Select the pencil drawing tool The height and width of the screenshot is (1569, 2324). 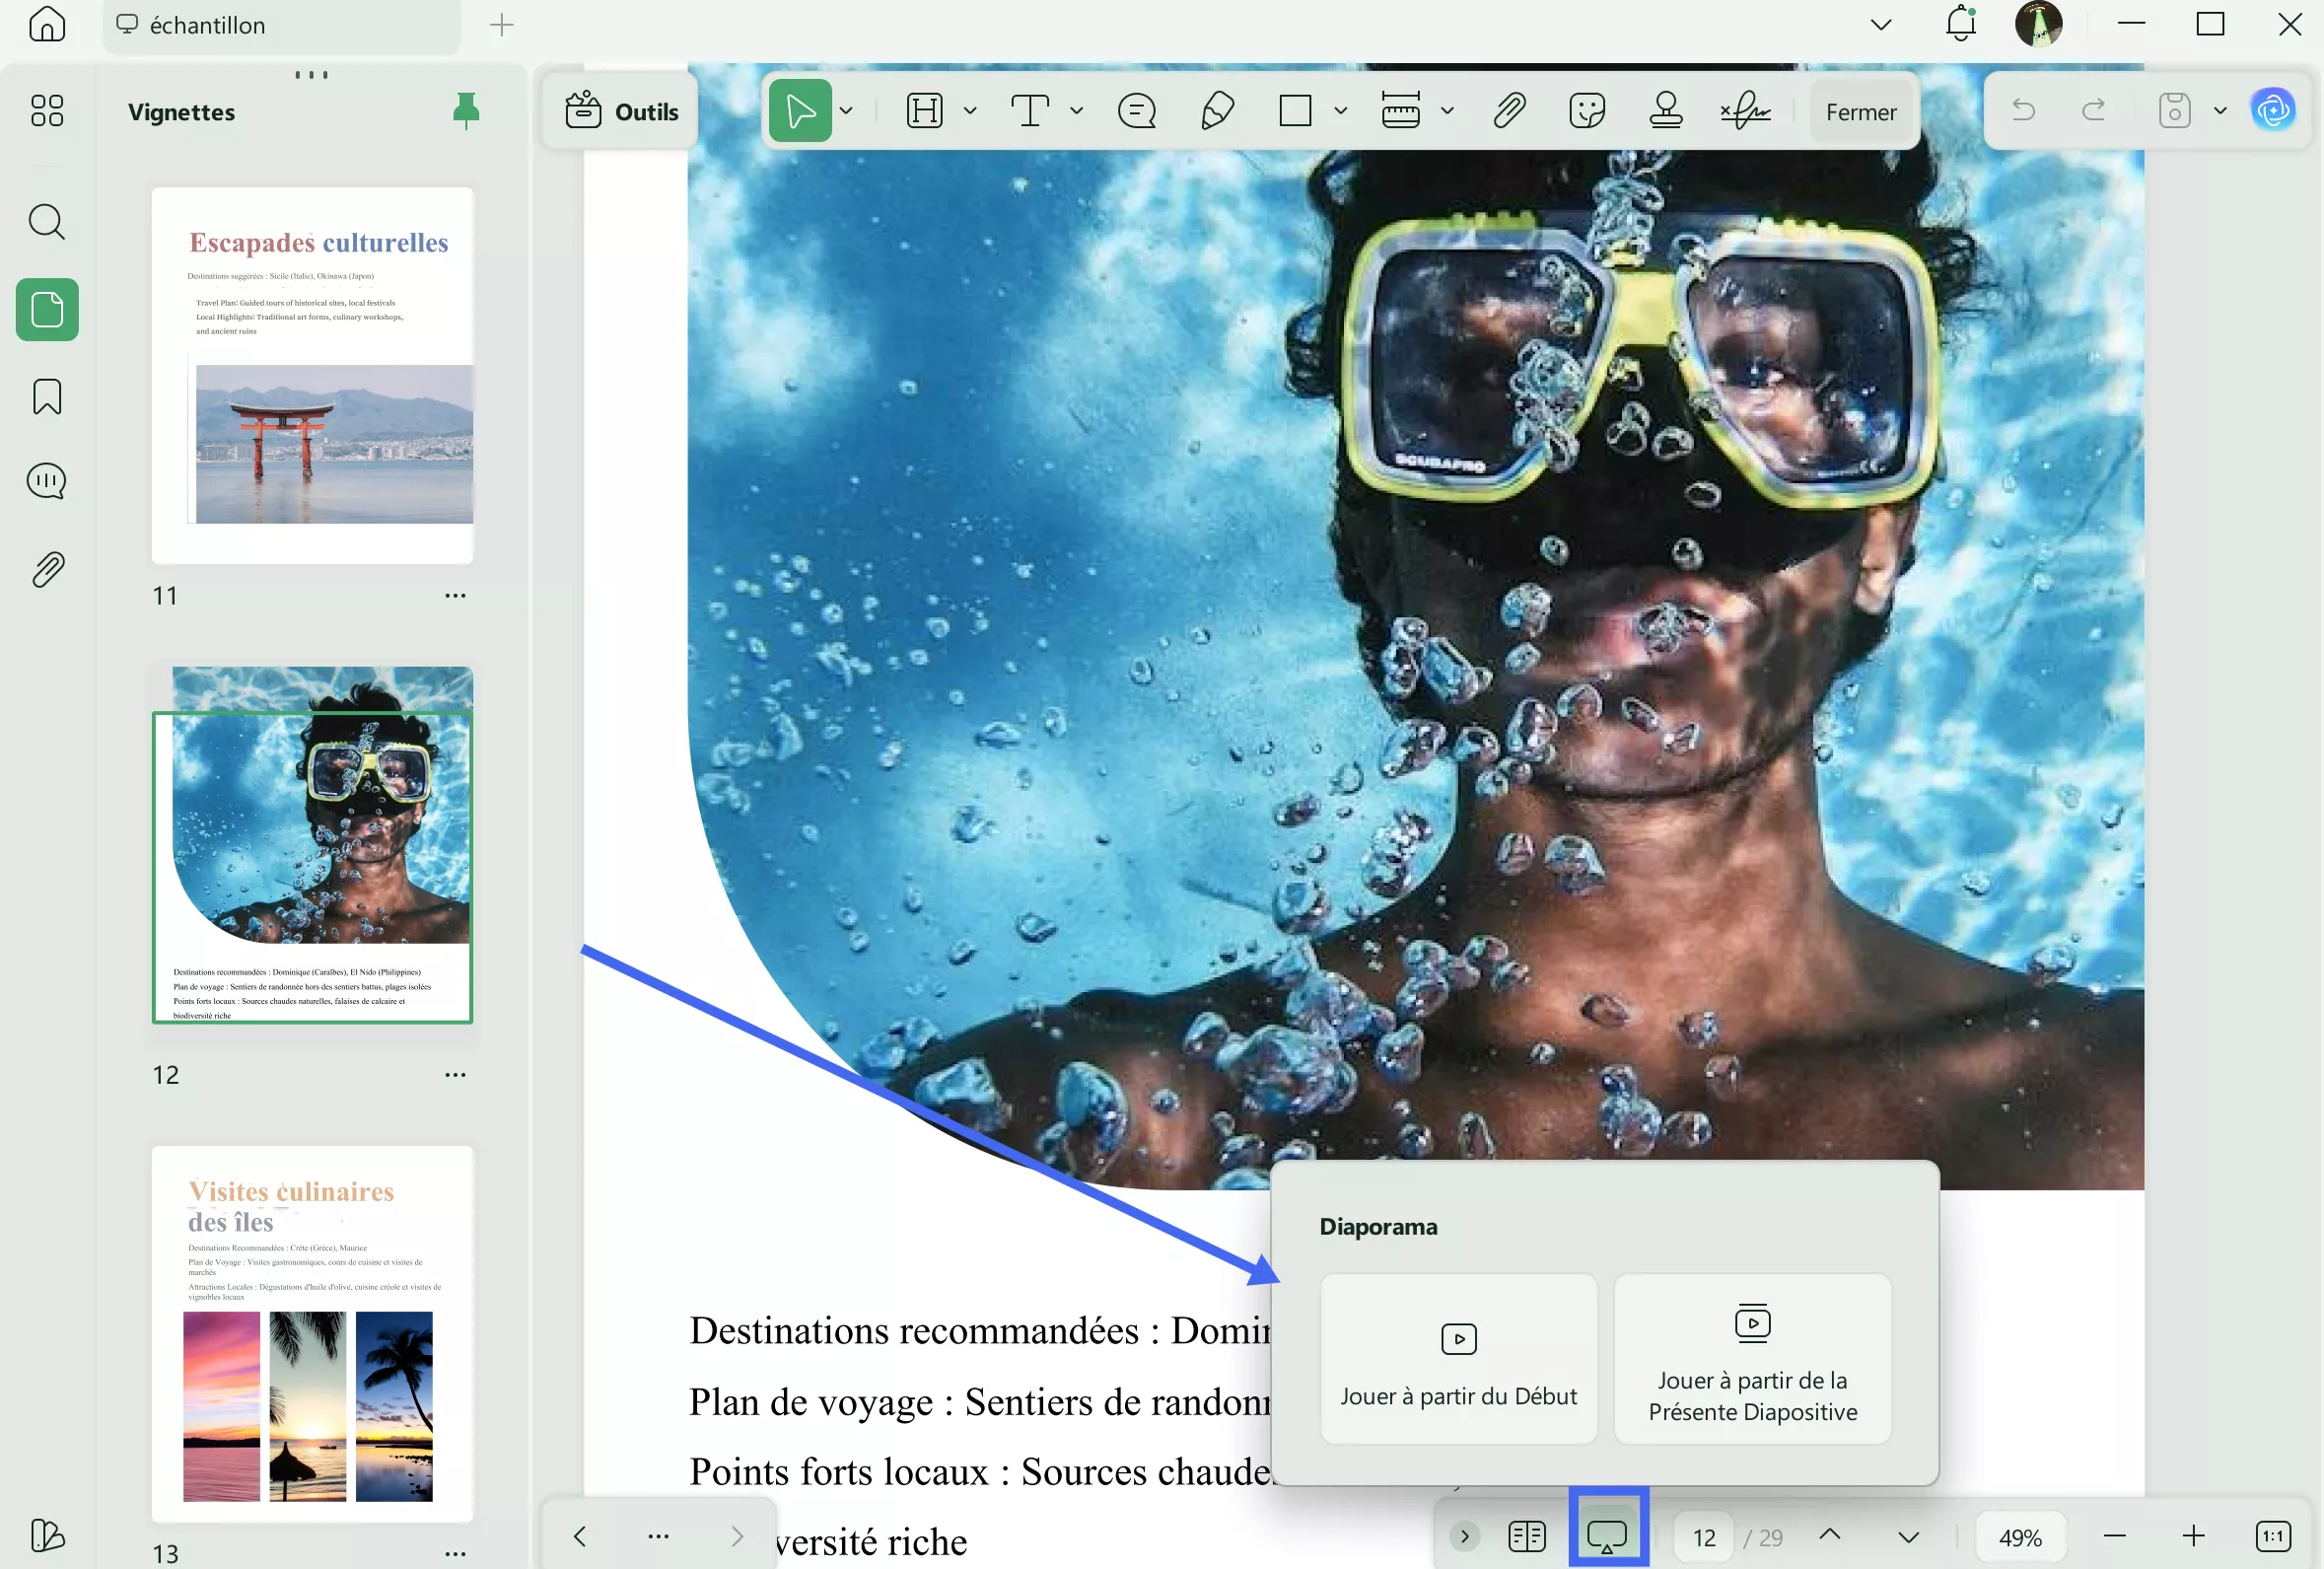pyautogui.click(x=1216, y=111)
